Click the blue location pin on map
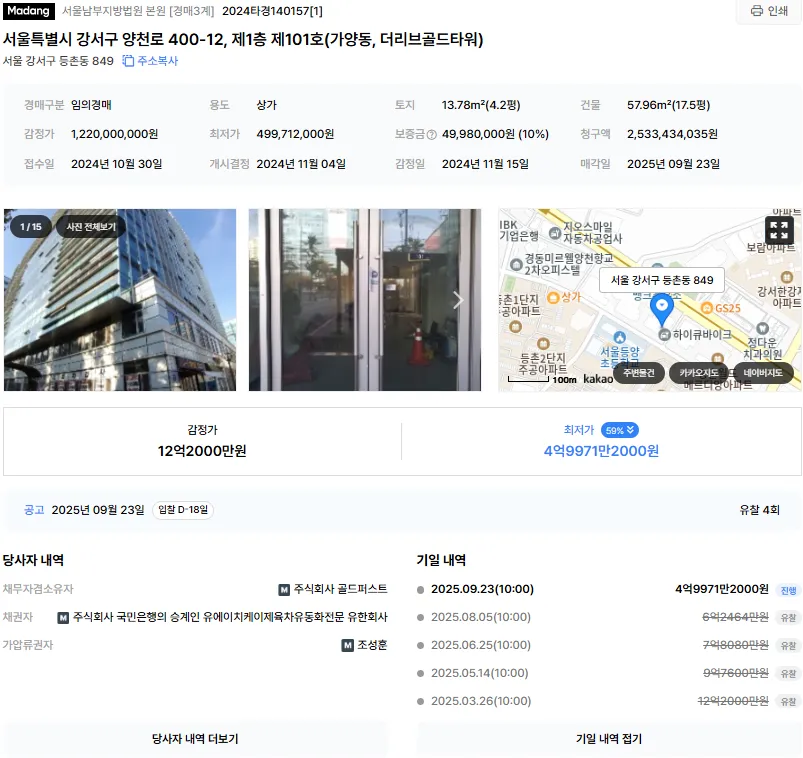Image resolution: width=803 pixels, height=758 pixels. (x=662, y=309)
